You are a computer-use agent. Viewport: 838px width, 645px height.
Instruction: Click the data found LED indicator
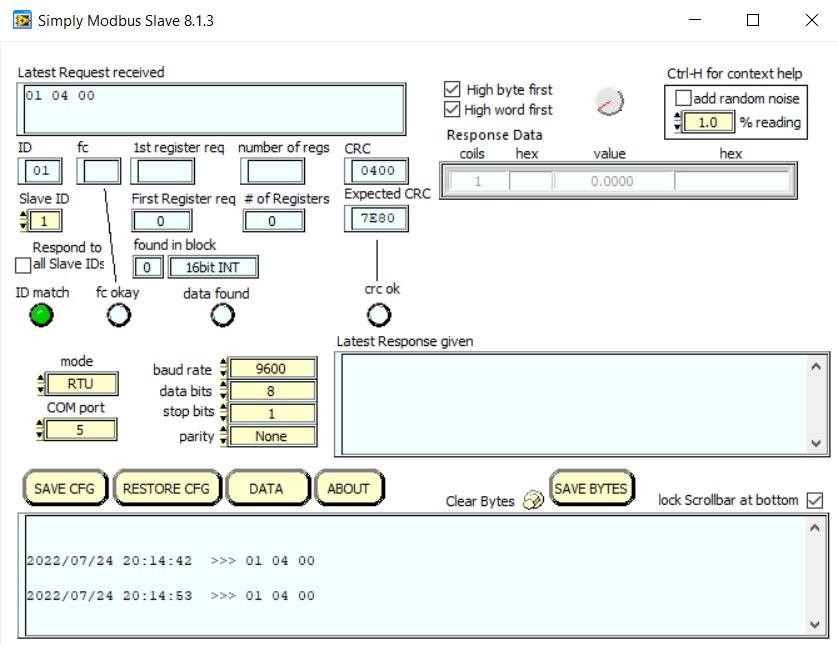point(222,315)
